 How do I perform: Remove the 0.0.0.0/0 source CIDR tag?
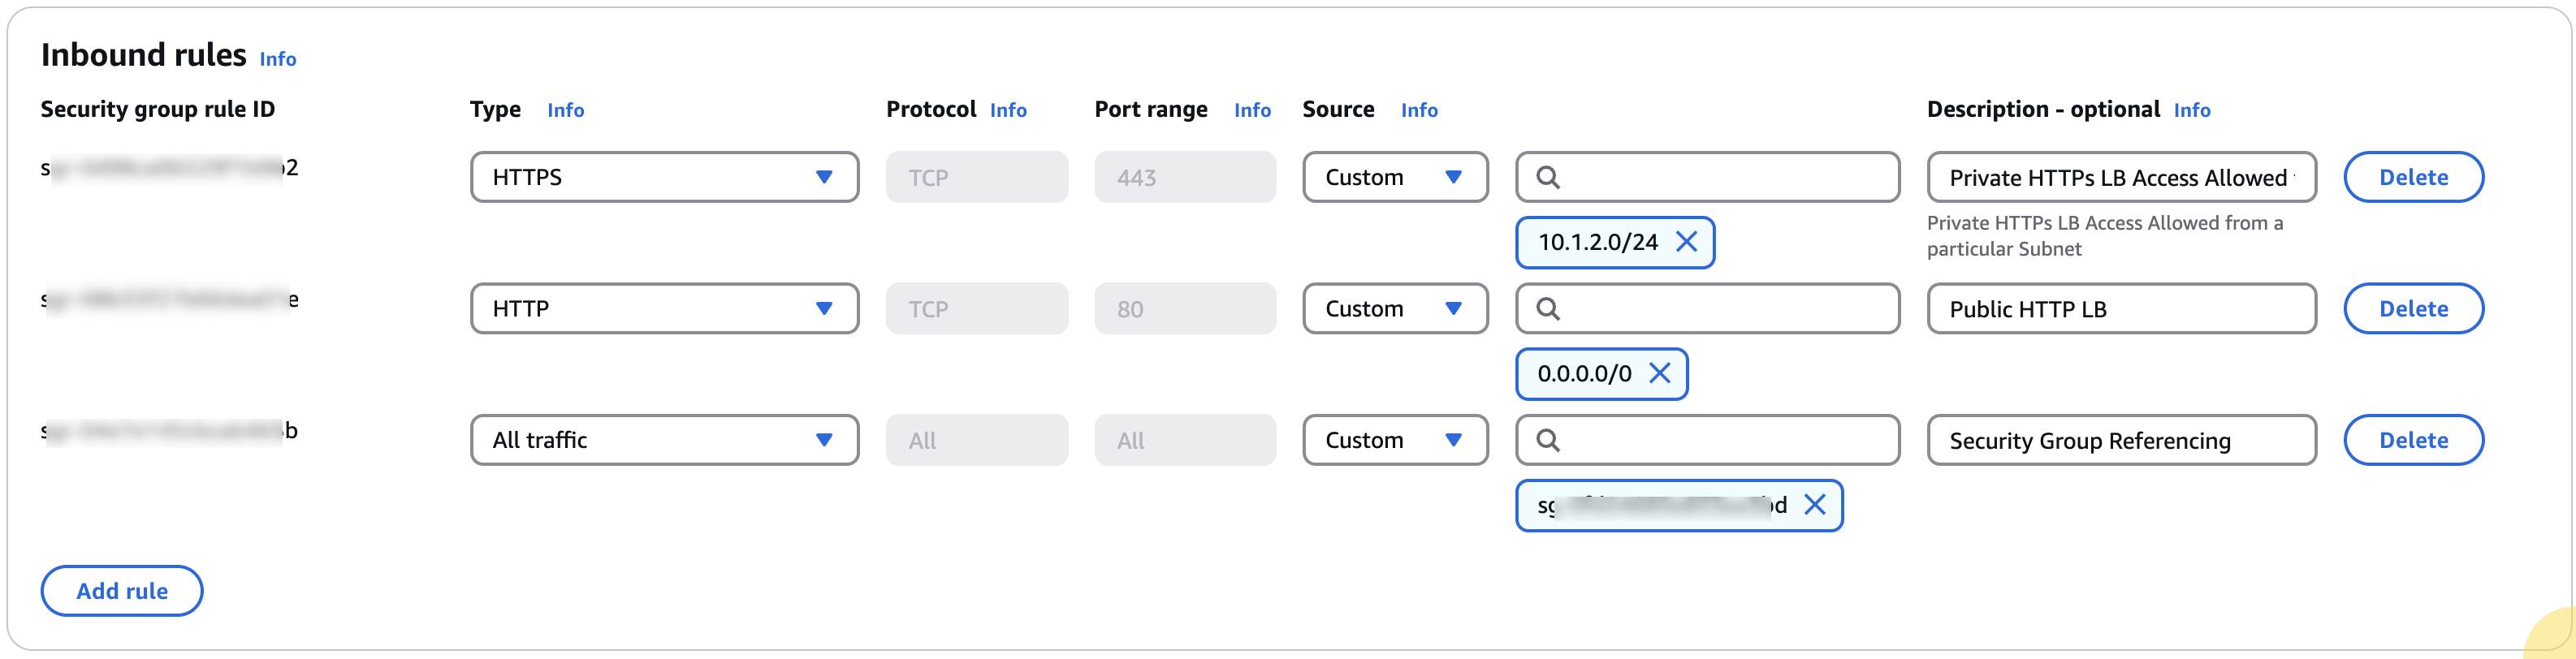(x=1659, y=373)
